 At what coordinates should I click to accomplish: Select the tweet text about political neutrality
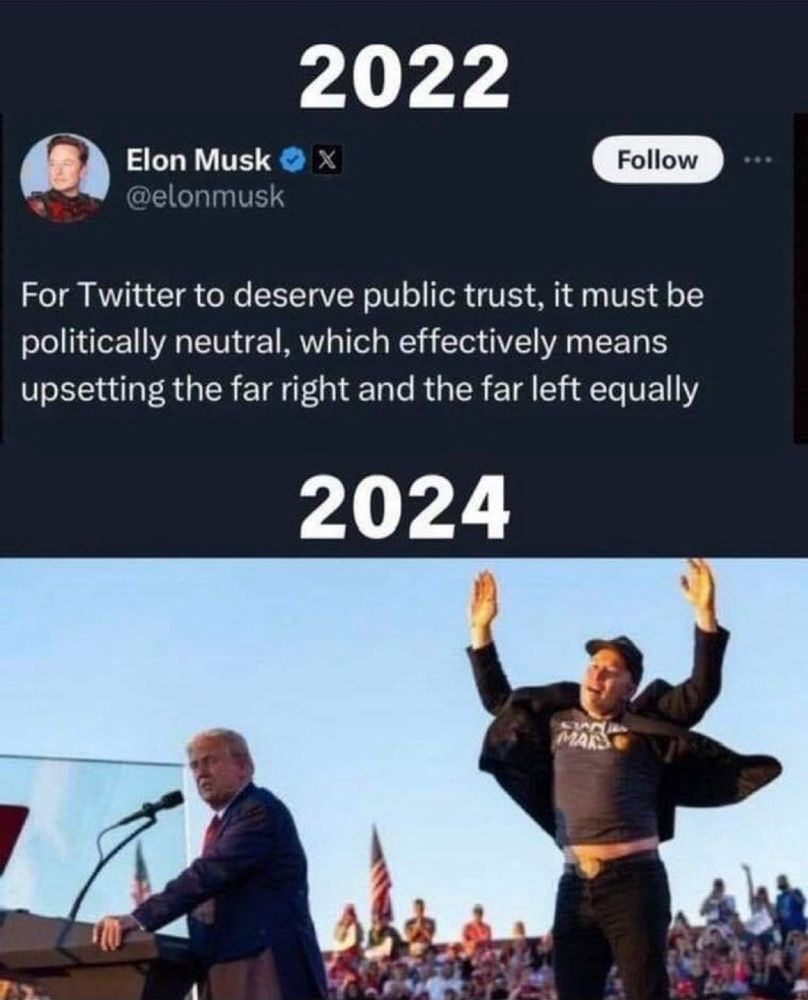coord(362,342)
